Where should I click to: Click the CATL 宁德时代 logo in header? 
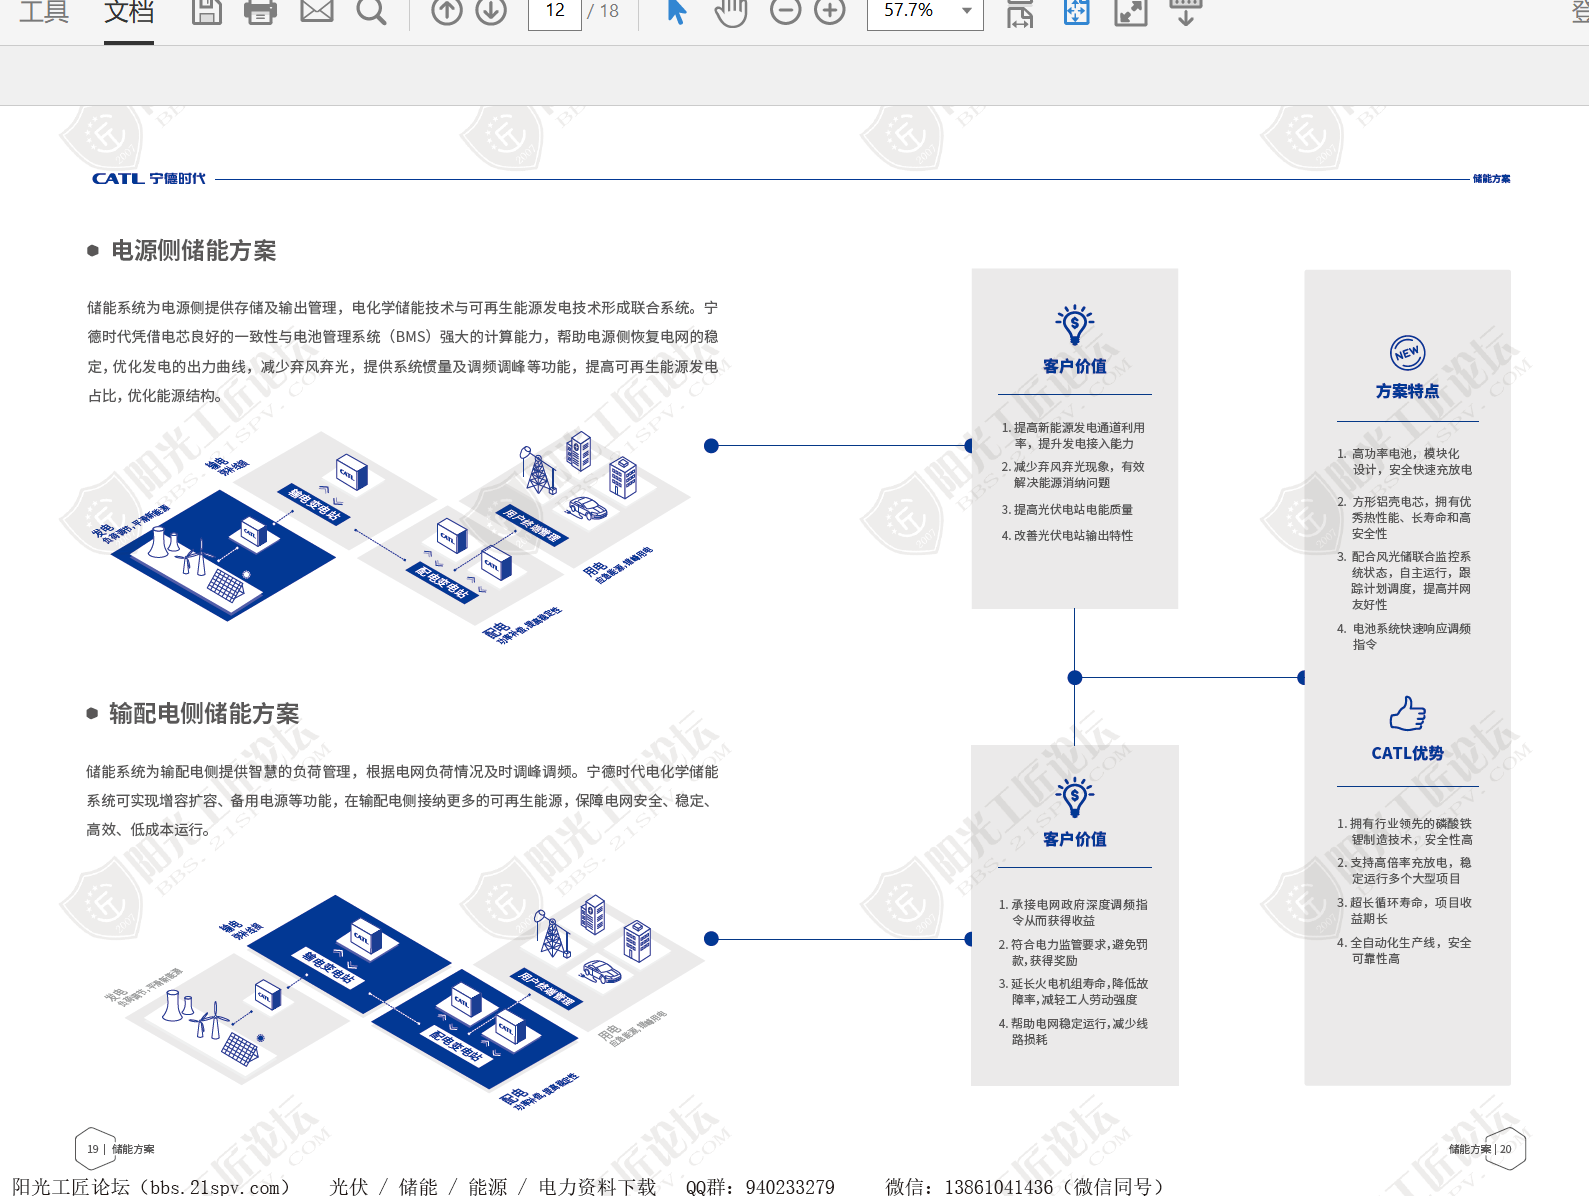[149, 179]
